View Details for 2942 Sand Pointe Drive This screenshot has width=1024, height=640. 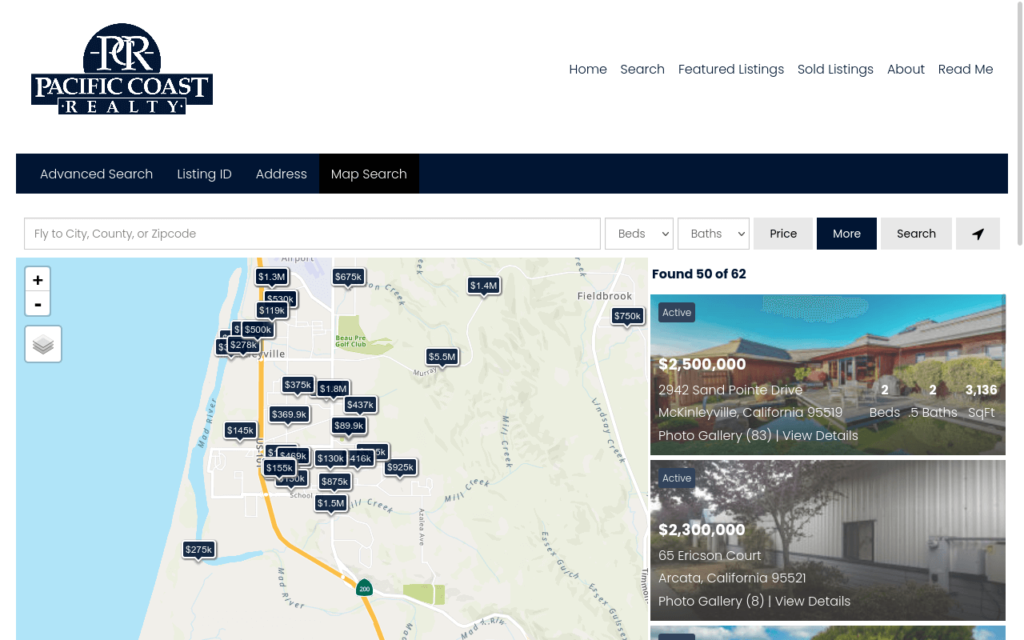click(x=820, y=436)
